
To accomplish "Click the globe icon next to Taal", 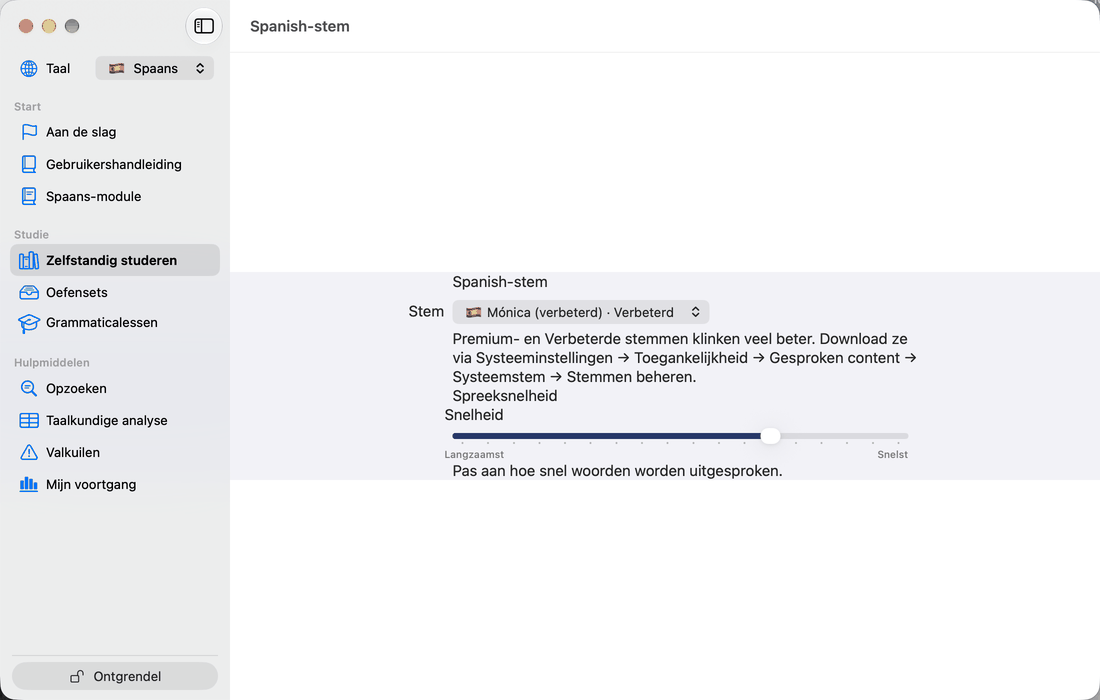I will (29, 69).
